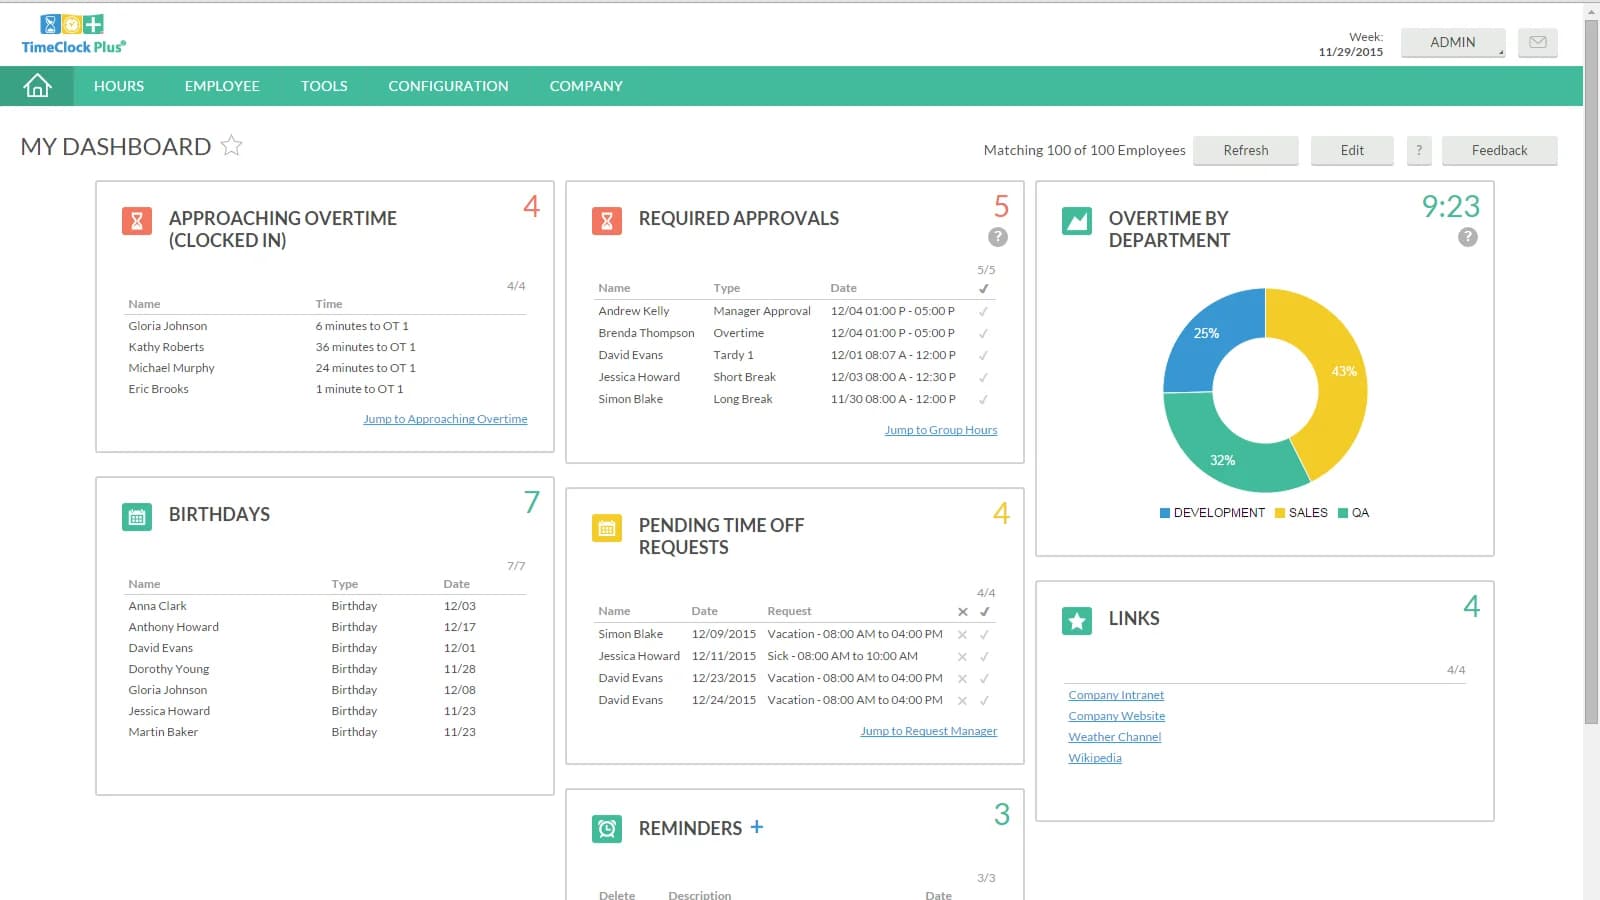Viewport: 1600px width, 900px height.
Task: Open the Weather Channel link
Action: (x=1115, y=737)
